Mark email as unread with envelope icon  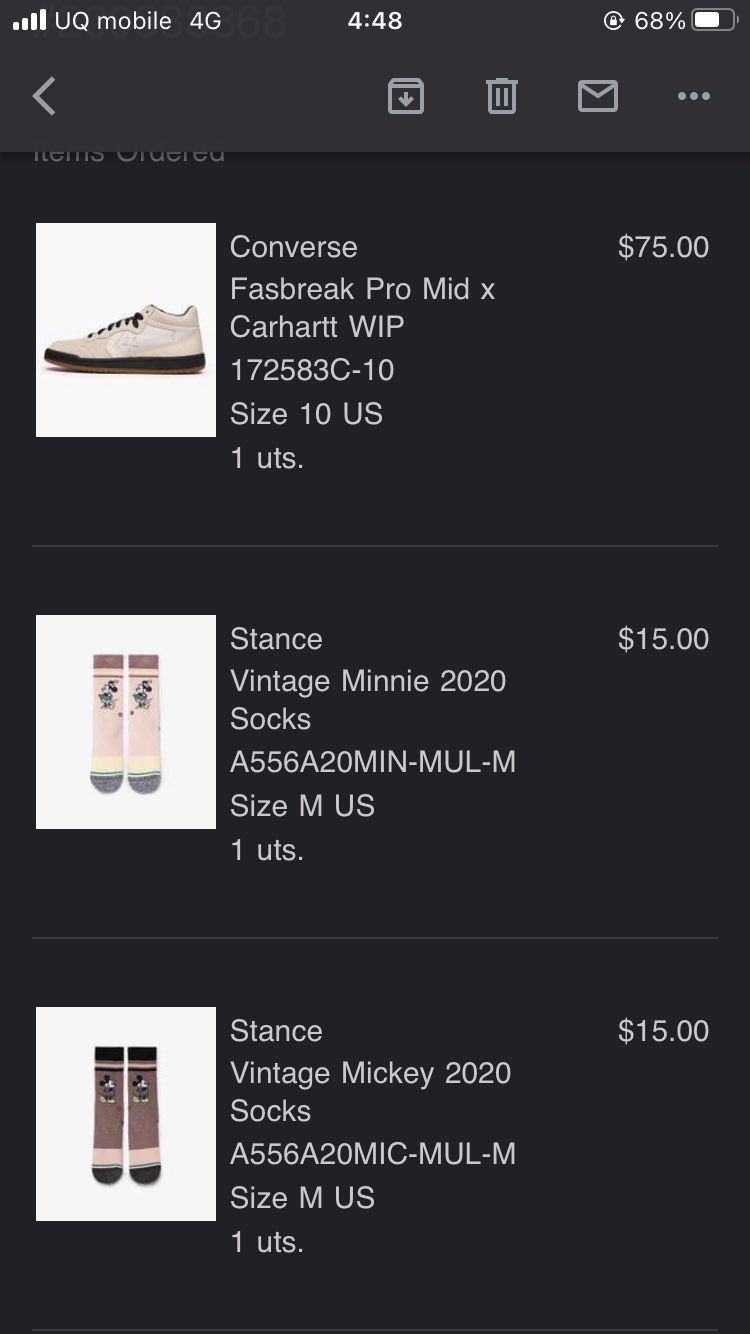pyautogui.click(x=597, y=97)
